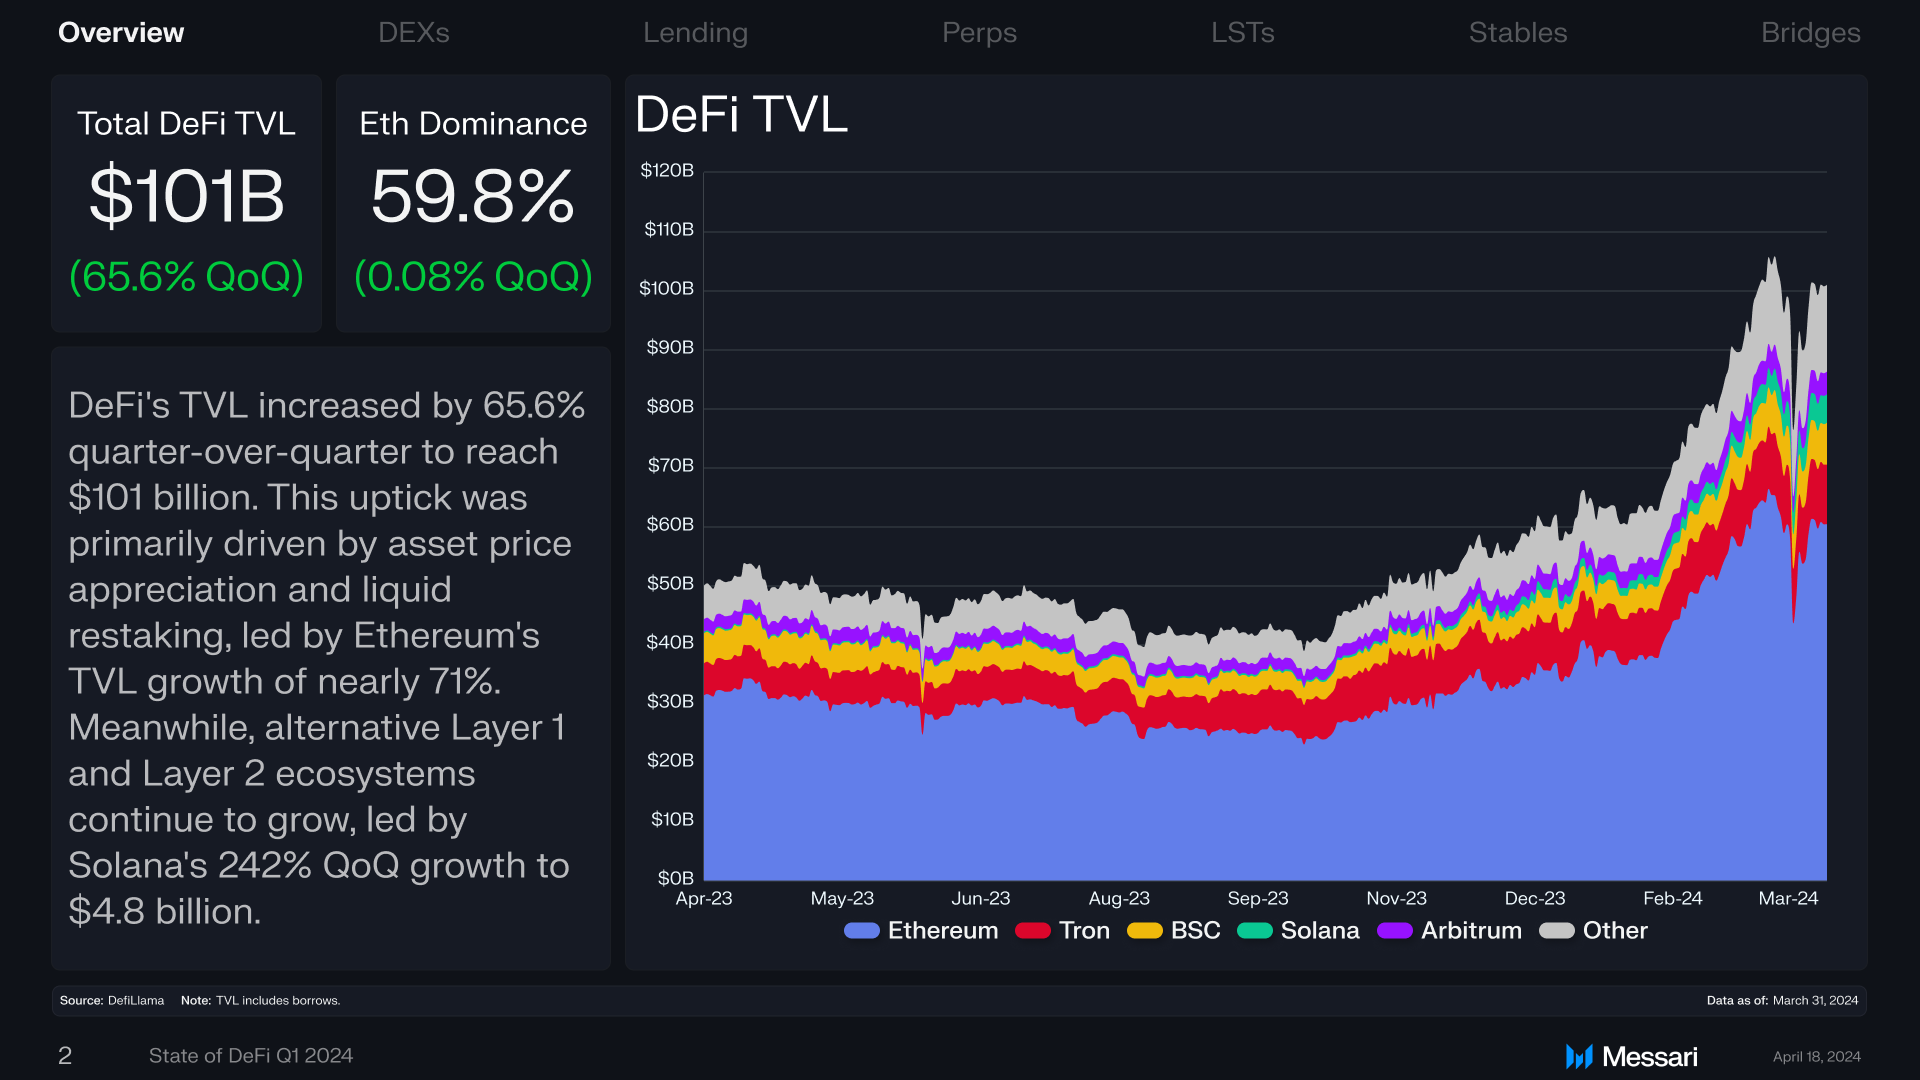Click the 59.8% Eth Dominance value
The image size is (1920, 1080).
[473, 196]
